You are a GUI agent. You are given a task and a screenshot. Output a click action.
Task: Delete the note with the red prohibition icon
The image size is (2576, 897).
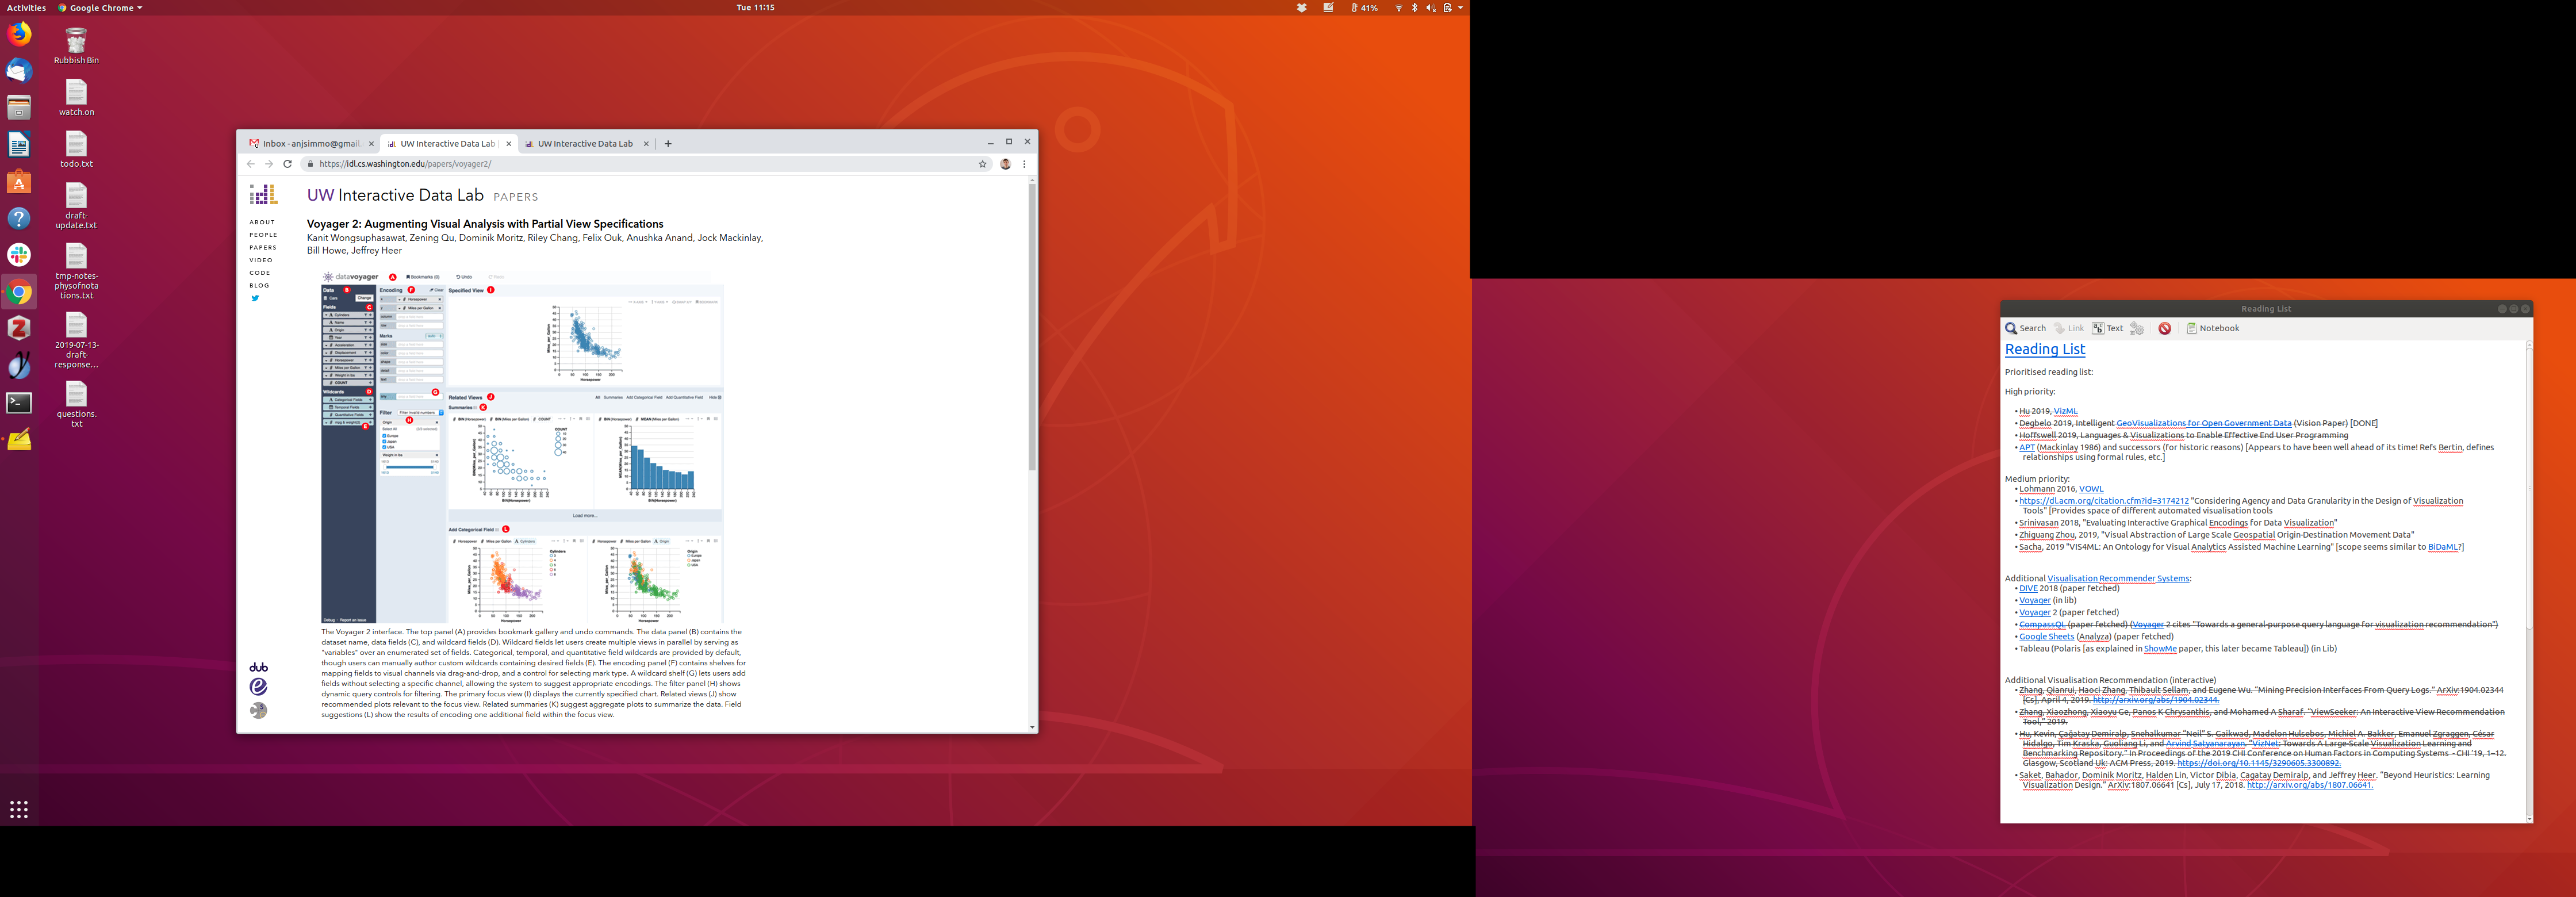click(2164, 328)
